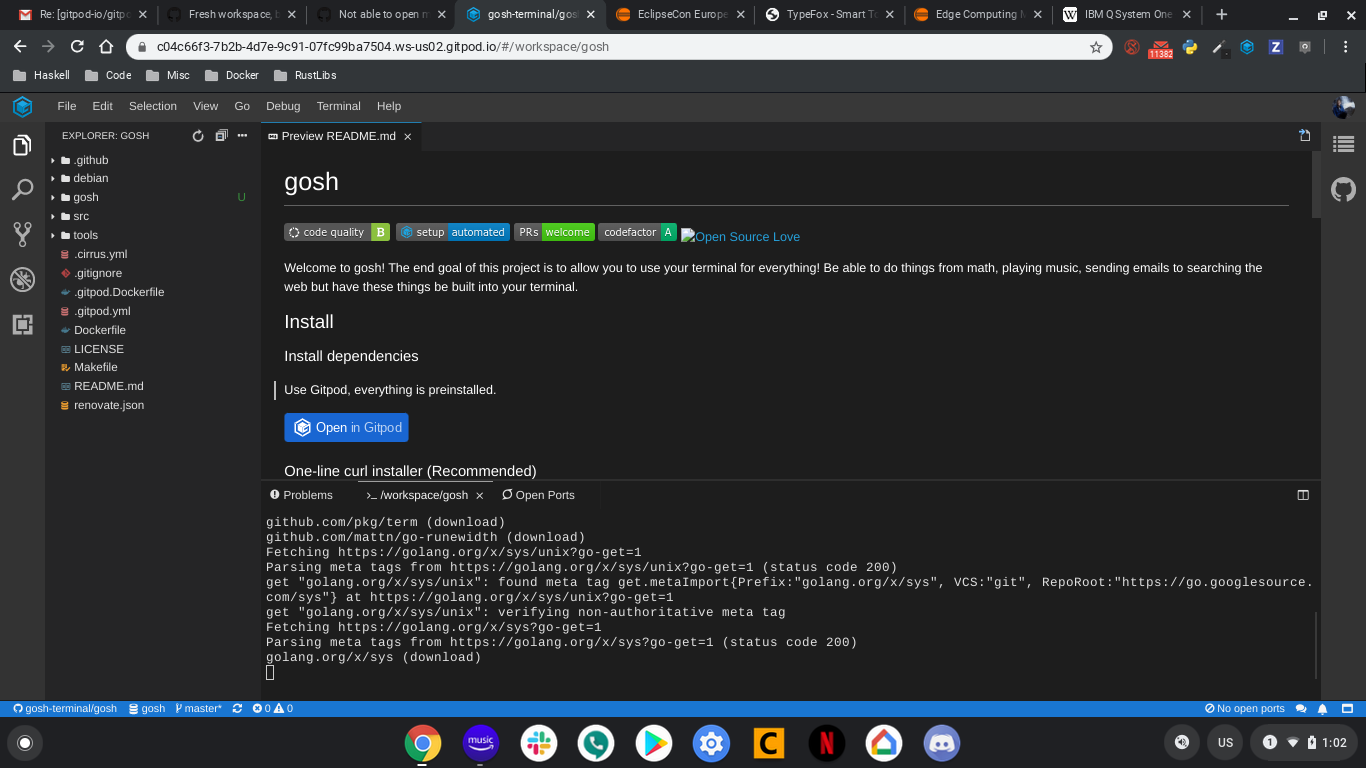Screen dimensions: 1366x768
Task: Open the Extensions view in the activity bar
Action: [x=22, y=324]
